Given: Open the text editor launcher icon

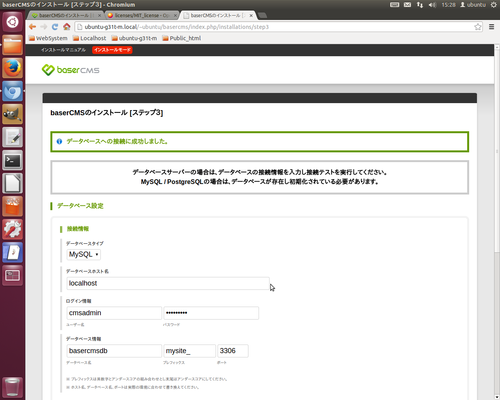Looking at the screenshot, I should tap(13, 137).
